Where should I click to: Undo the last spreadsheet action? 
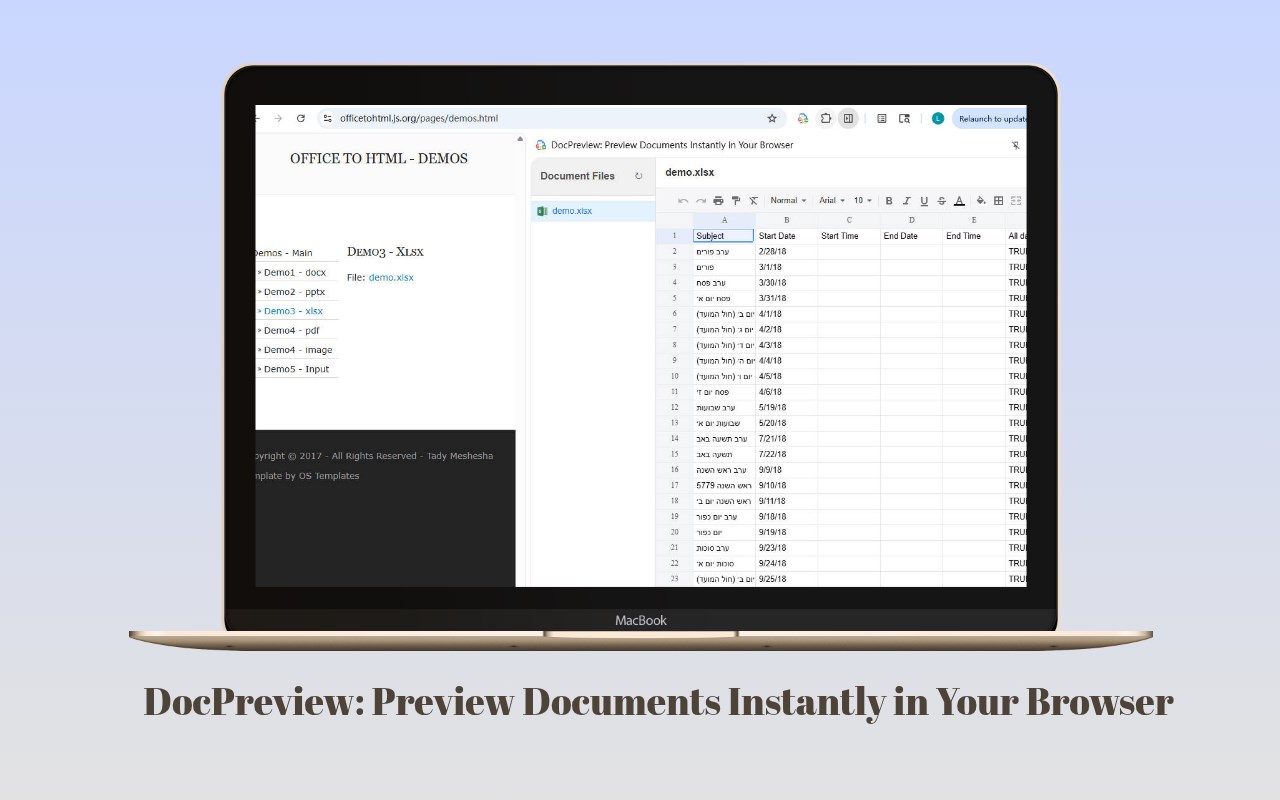point(683,201)
